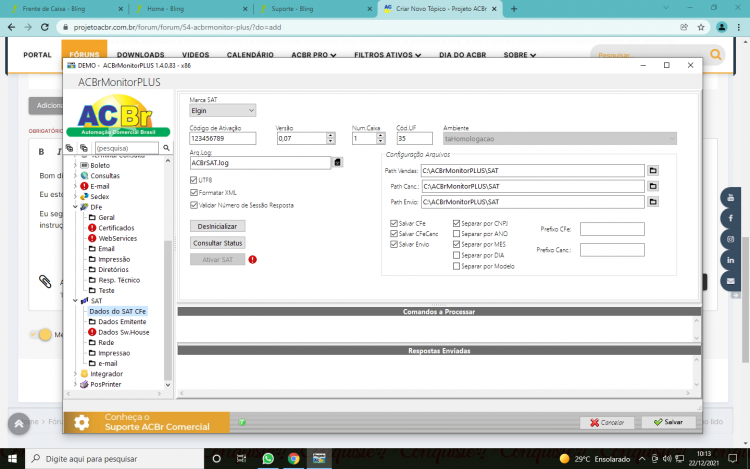Enable Separar por DIA
The height and width of the screenshot is (469, 750).
tap(456, 255)
